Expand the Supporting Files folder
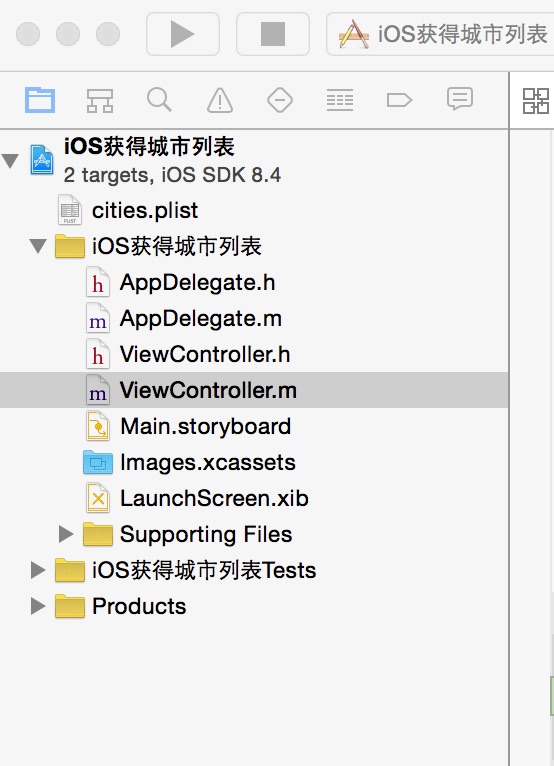554x766 pixels. click(x=65, y=534)
